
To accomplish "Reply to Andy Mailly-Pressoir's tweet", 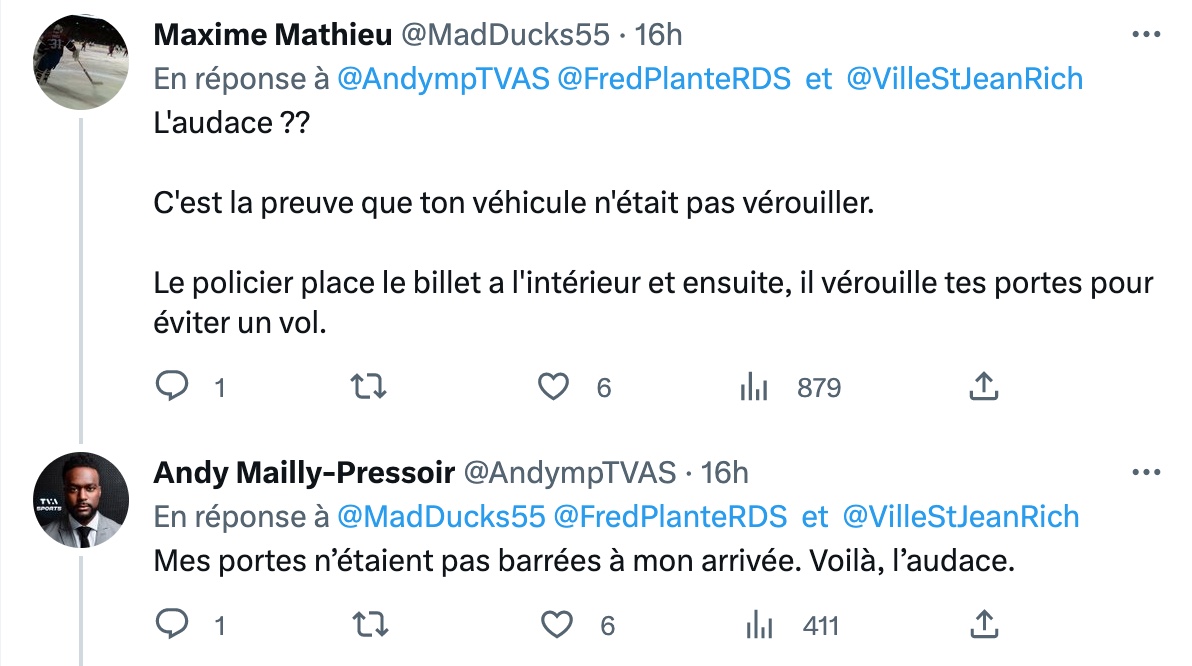I will click(x=172, y=624).
